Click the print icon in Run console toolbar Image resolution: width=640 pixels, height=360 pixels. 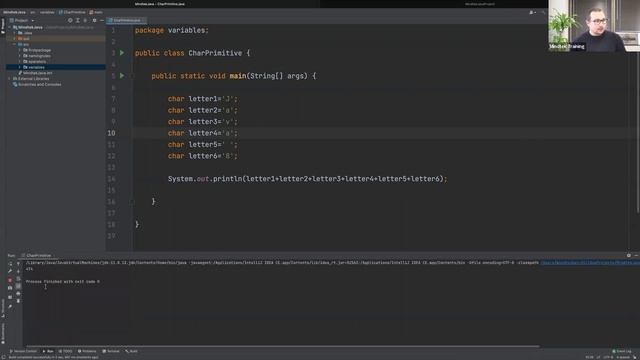click(18, 293)
